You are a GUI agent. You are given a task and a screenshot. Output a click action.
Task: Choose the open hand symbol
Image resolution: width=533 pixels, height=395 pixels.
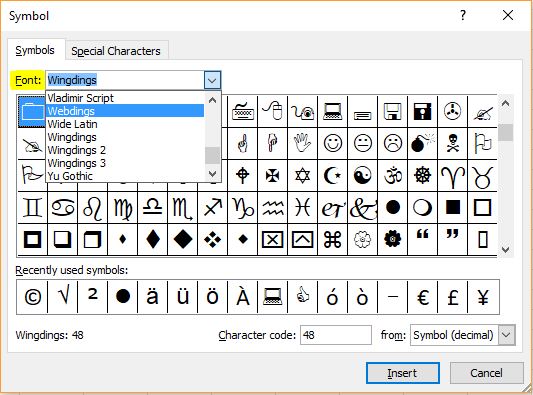303,143
